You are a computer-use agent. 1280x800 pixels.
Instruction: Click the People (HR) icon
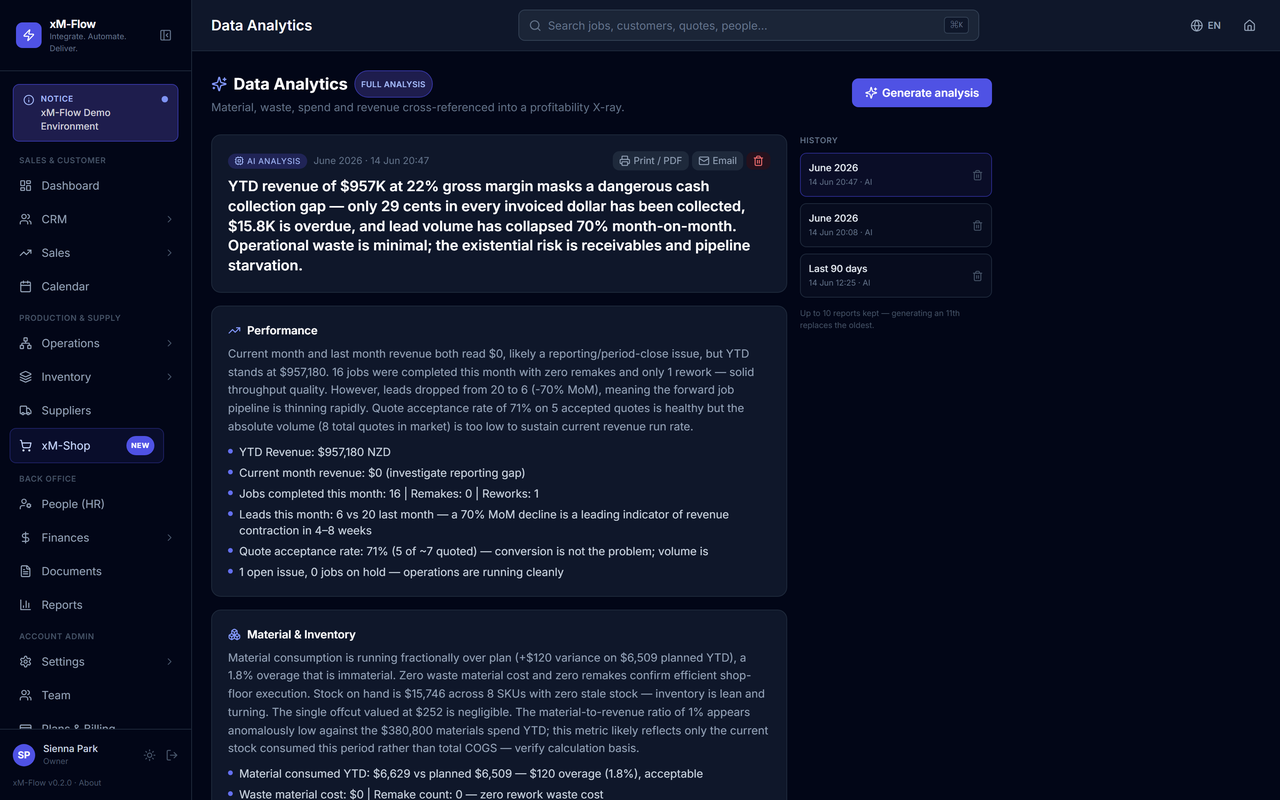[26, 504]
